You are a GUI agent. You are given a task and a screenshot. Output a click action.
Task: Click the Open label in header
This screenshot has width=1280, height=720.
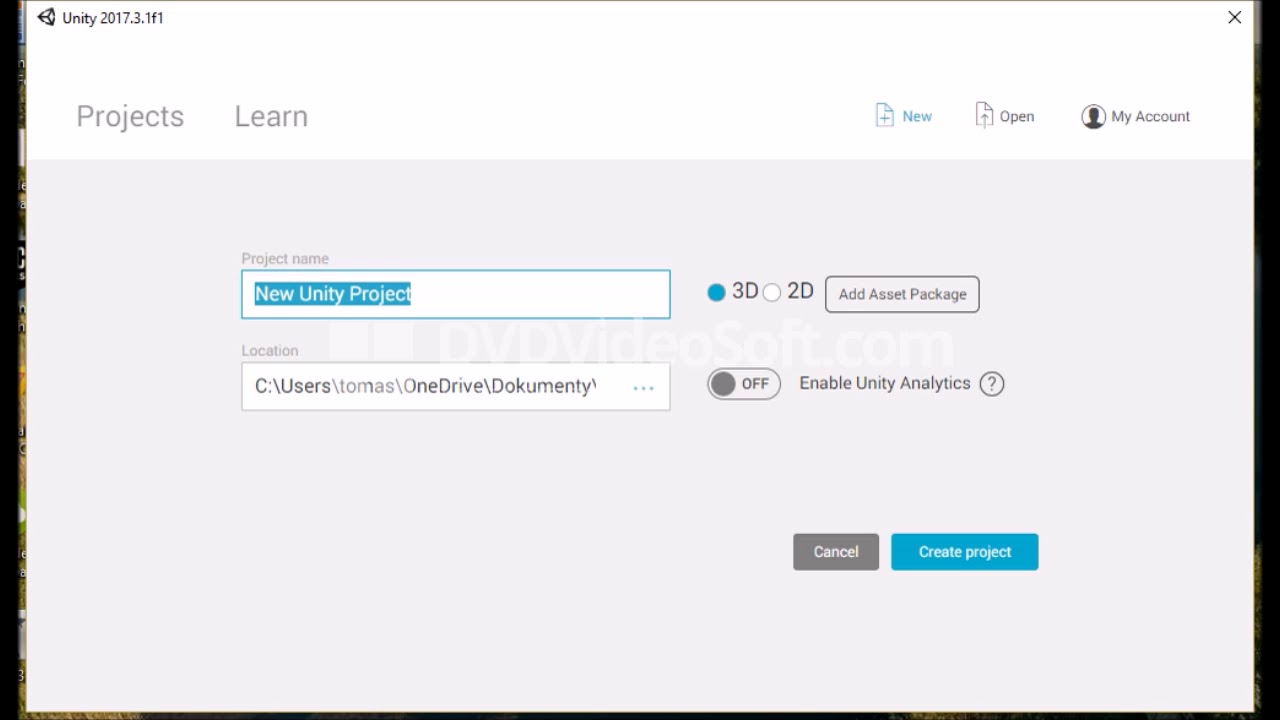click(x=1017, y=116)
